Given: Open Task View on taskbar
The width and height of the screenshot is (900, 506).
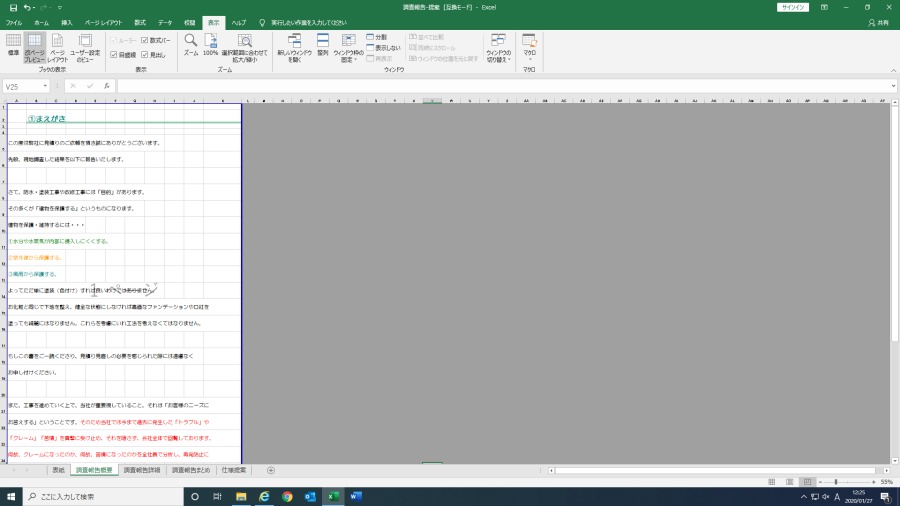Looking at the screenshot, I should click(218, 496).
